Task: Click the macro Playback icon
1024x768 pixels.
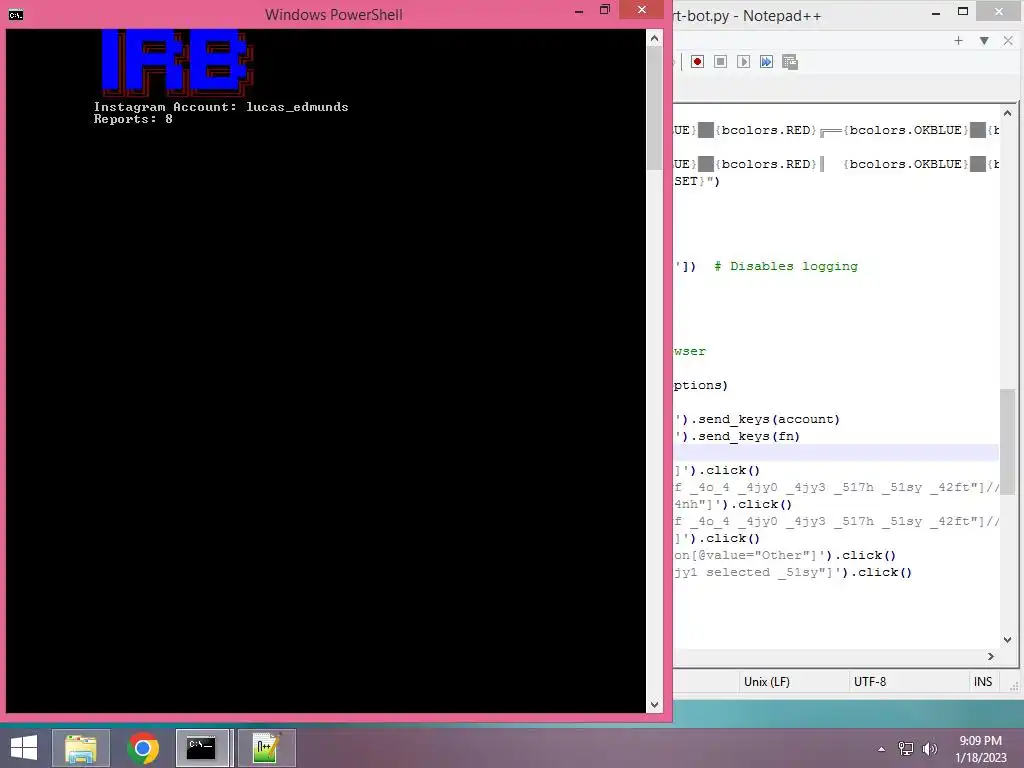Action: click(743, 61)
